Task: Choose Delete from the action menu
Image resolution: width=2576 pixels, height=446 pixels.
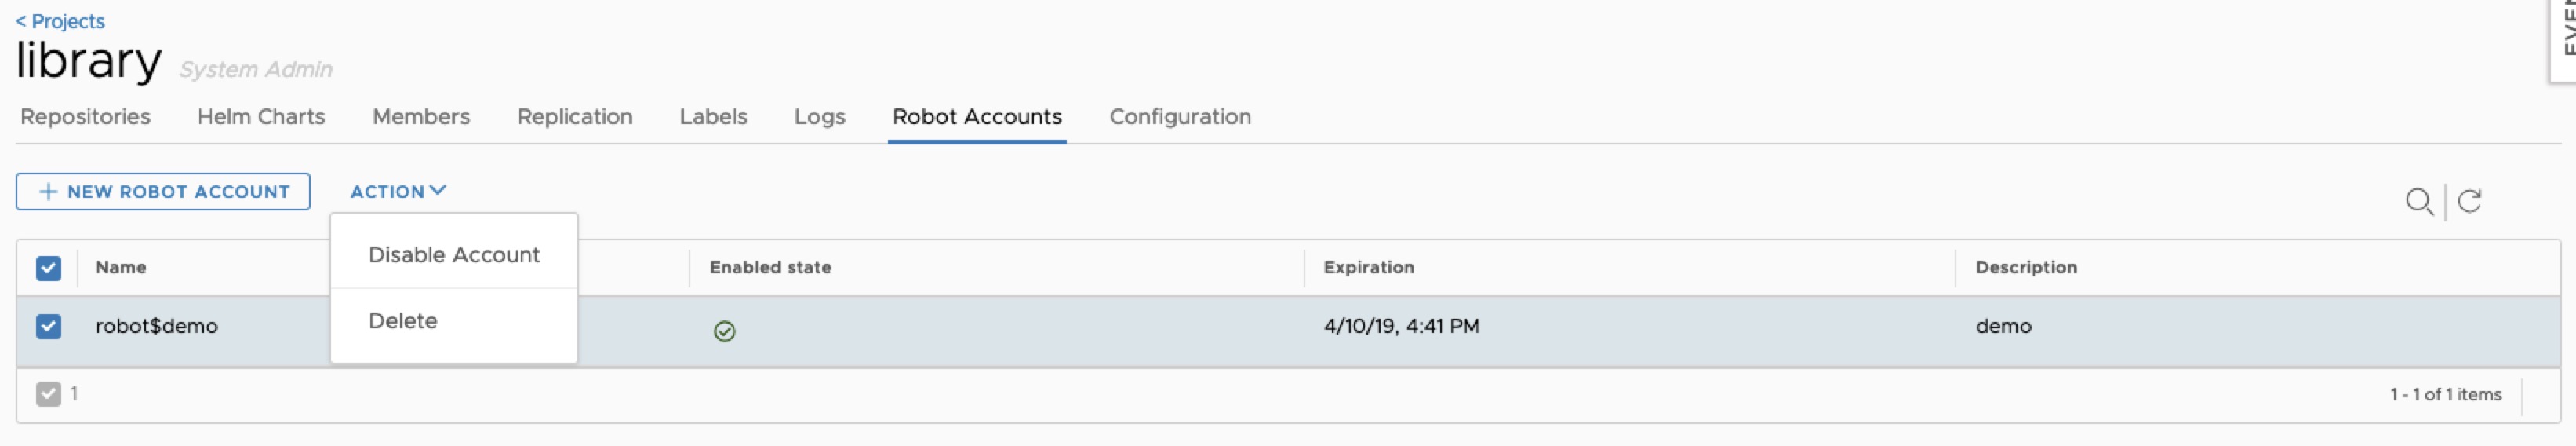Action: pyautogui.click(x=403, y=321)
